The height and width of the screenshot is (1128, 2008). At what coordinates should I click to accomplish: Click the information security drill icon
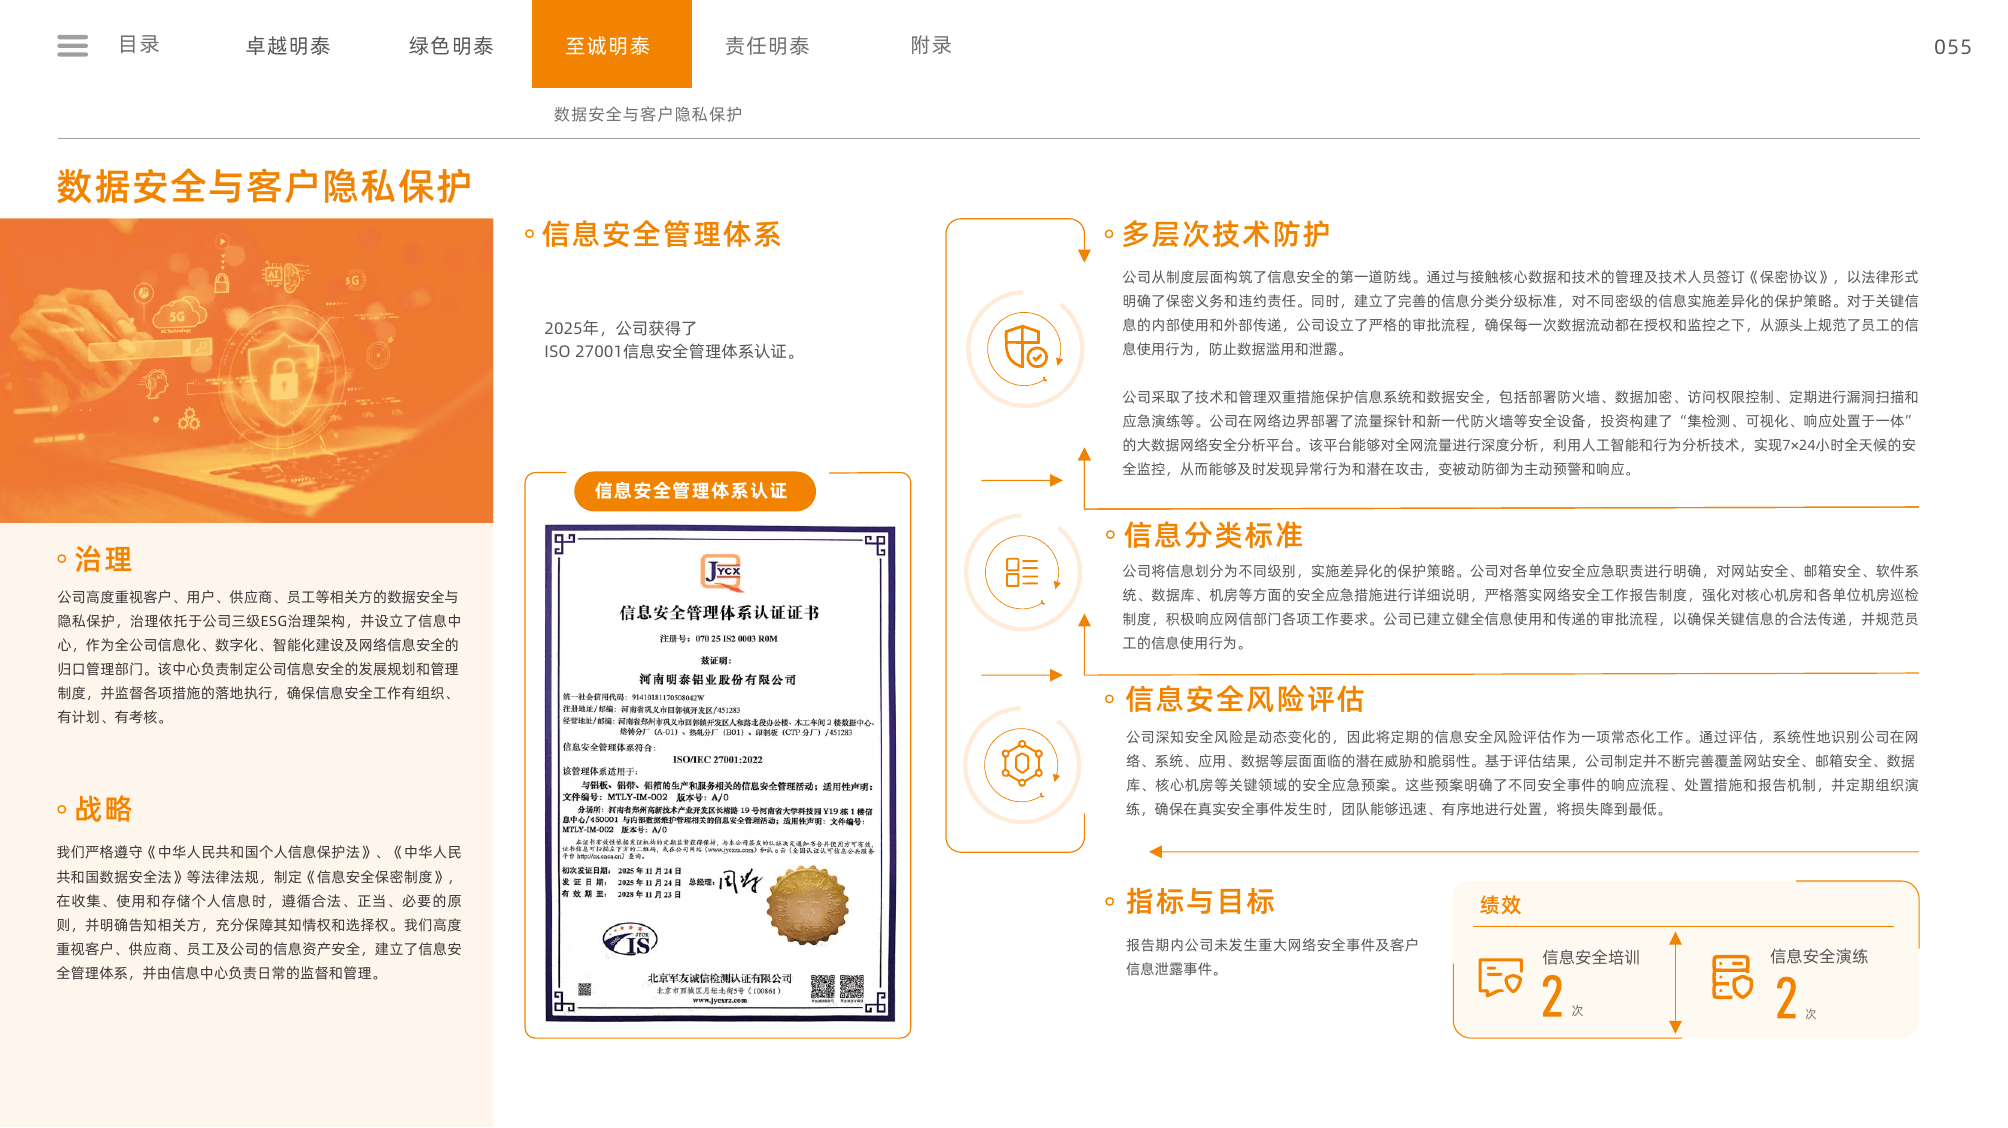click(x=1733, y=977)
